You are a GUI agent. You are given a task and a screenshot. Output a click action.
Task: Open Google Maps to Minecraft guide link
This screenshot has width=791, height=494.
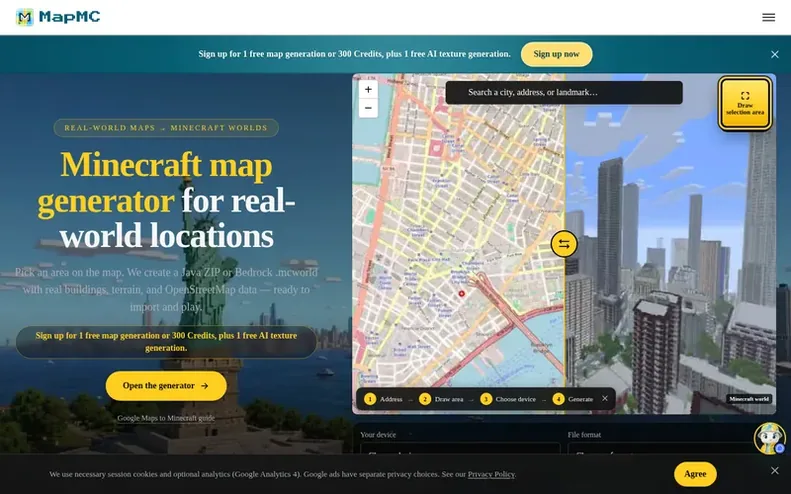[x=166, y=418]
